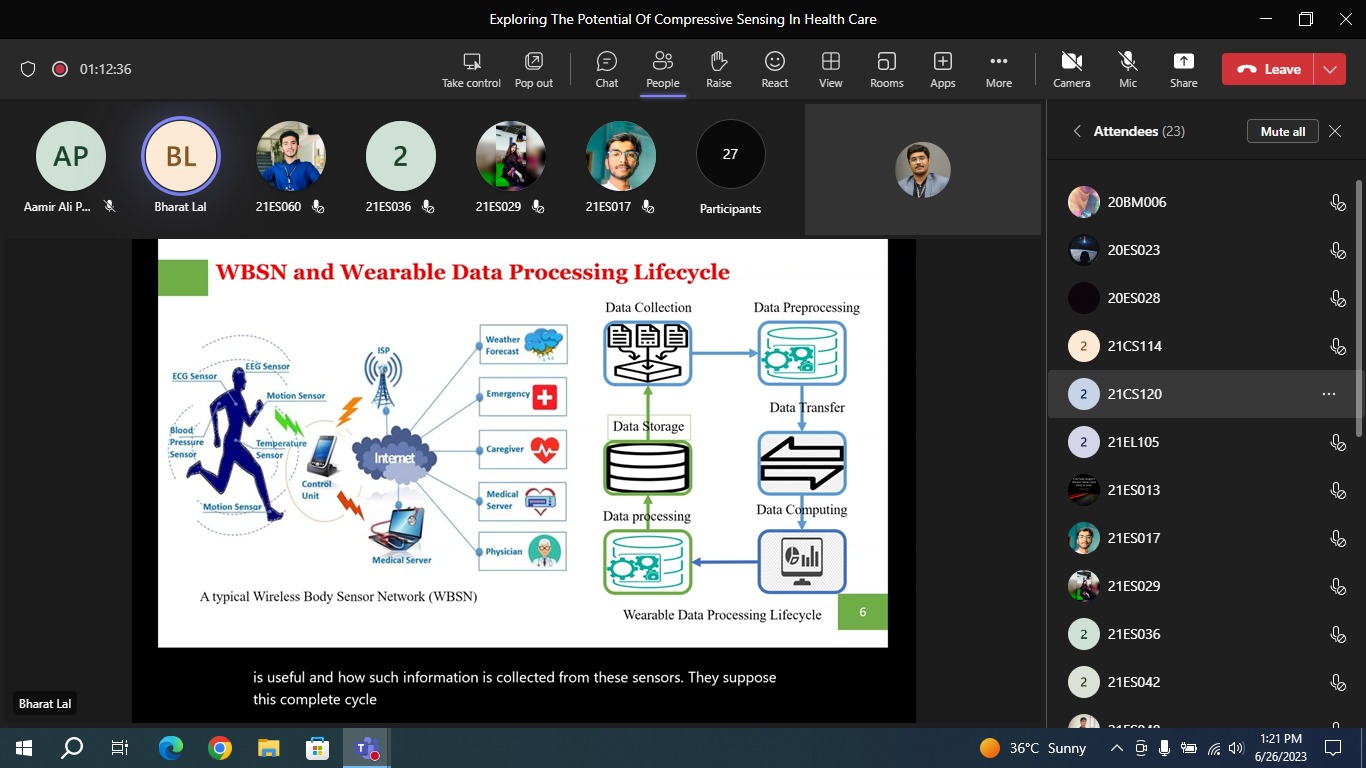Open the View layout options
This screenshot has width=1366, height=768.
[x=831, y=69]
